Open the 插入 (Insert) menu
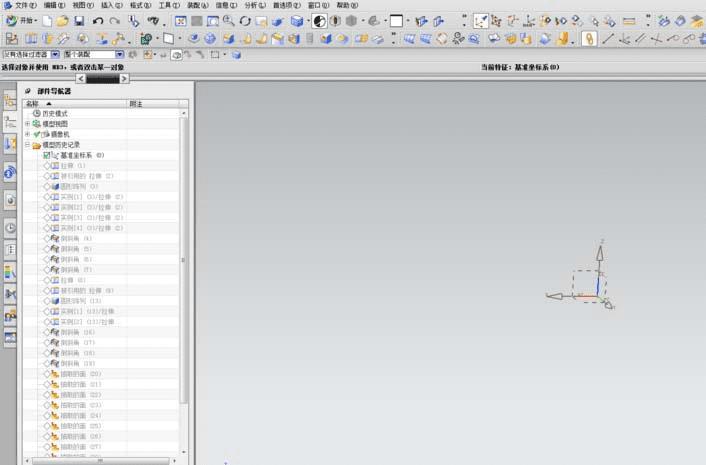Image resolution: width=706 pixels, height=465 pixels. (112, 5)
